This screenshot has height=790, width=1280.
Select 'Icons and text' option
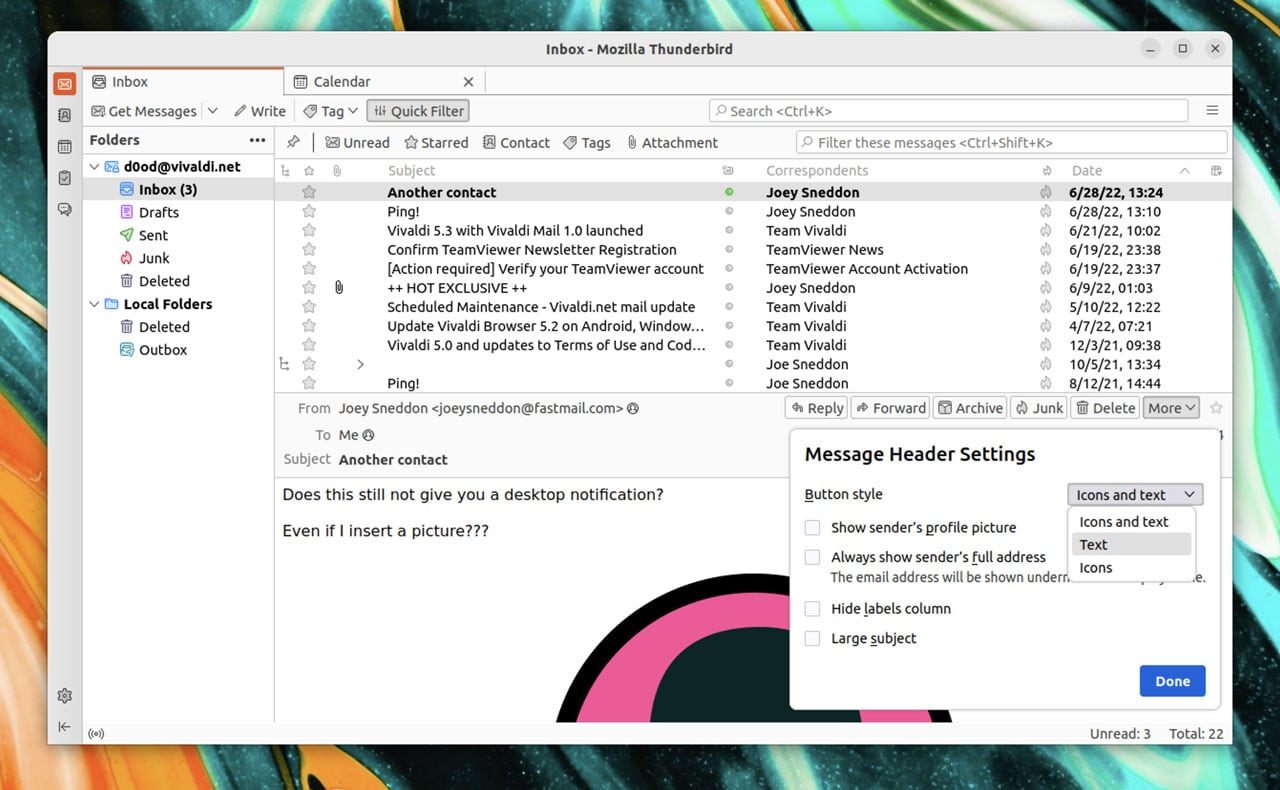tap(1131, 521)
